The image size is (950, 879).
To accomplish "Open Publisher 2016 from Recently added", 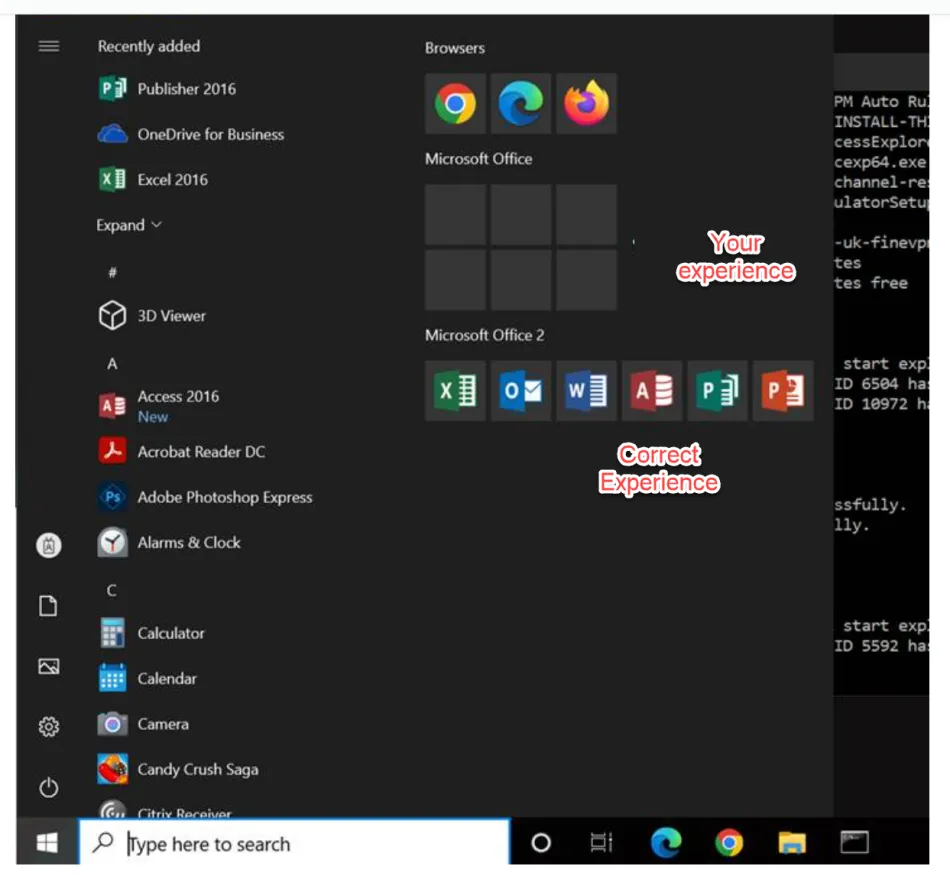I will coord(186,89).
